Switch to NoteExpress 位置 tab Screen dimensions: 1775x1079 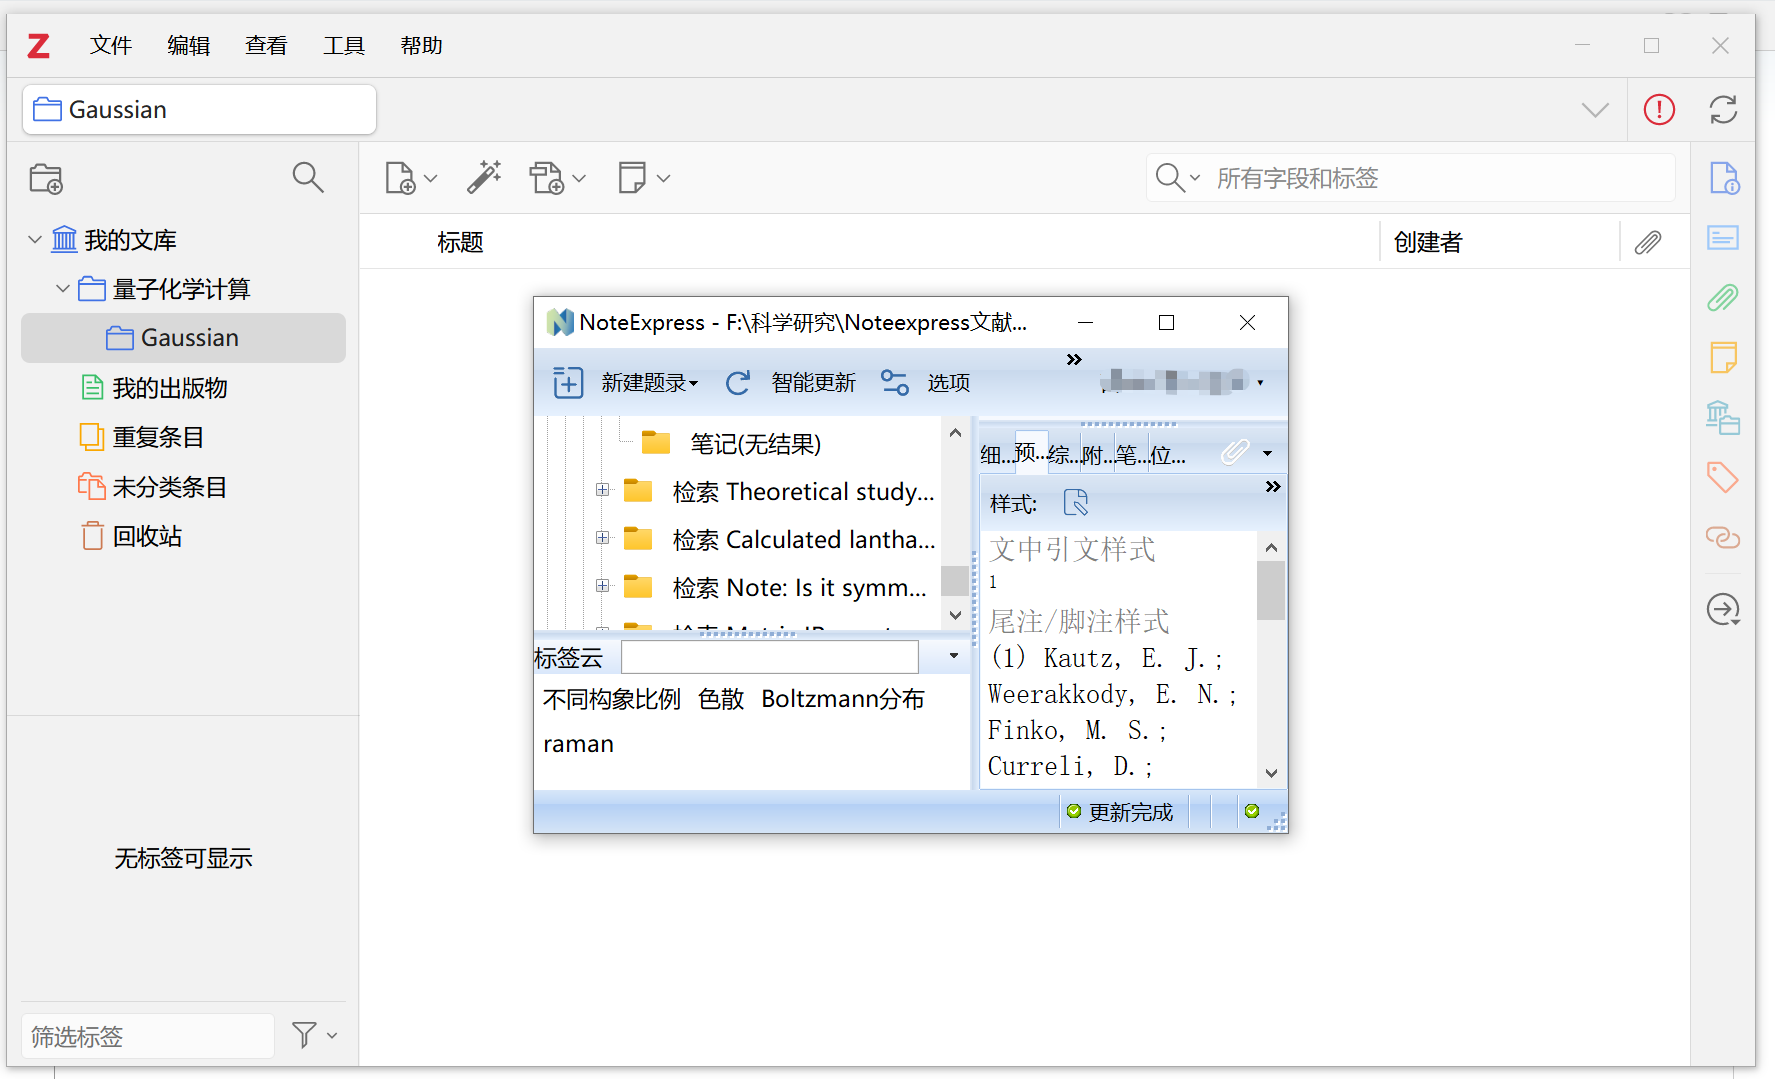click(x=1167, y=455)
